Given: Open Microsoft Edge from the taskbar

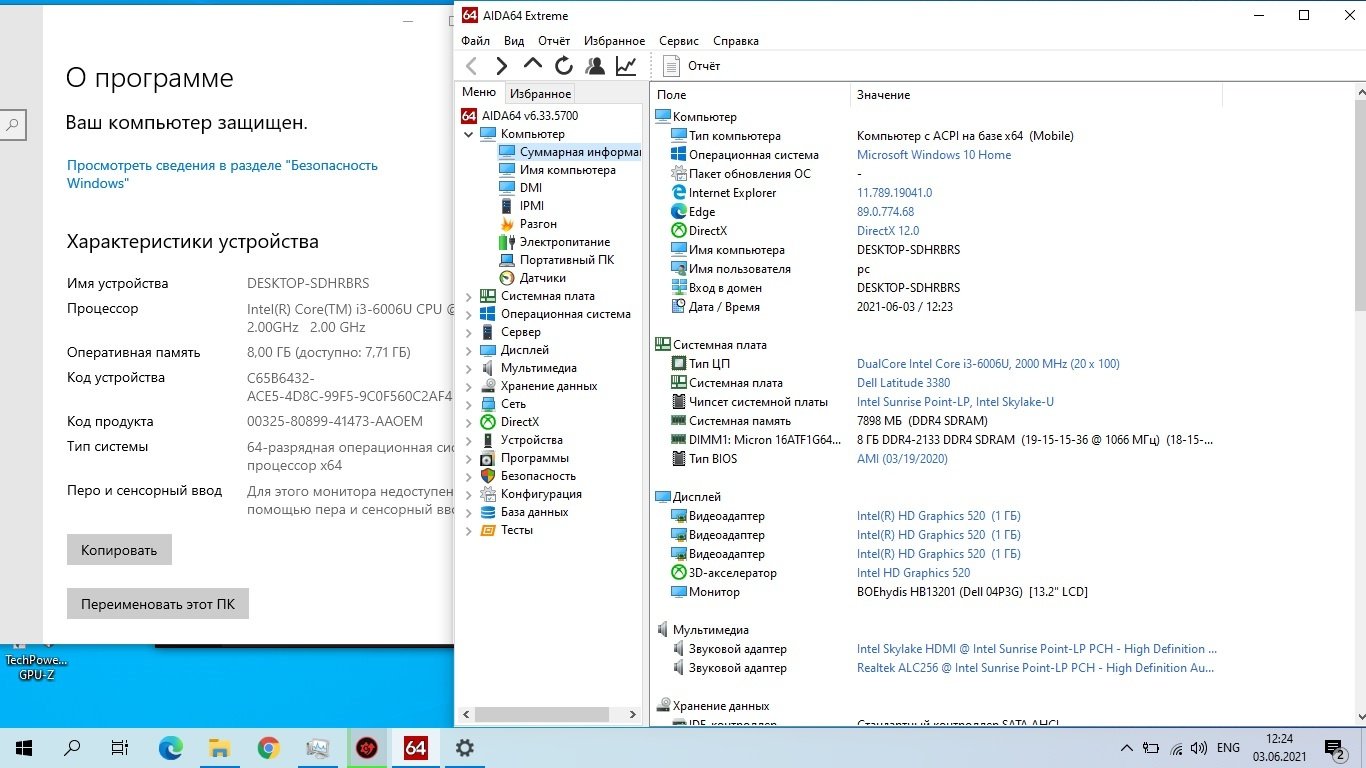Looking at the screenshot, I should (x=171, y=748).
